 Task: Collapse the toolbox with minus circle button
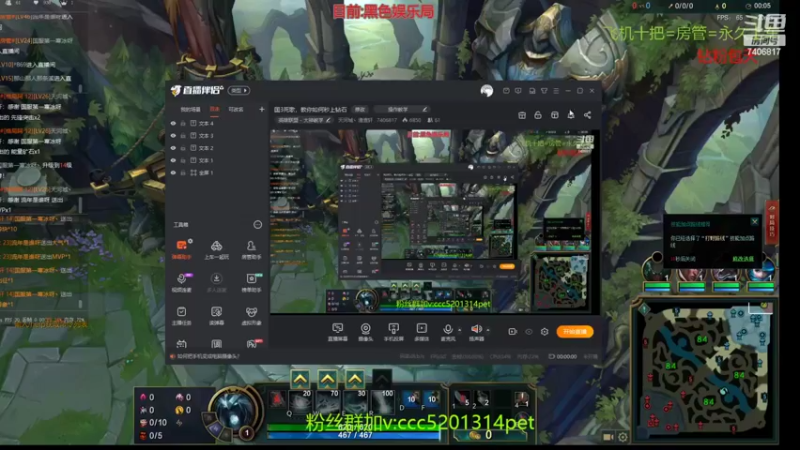point(258,224)
